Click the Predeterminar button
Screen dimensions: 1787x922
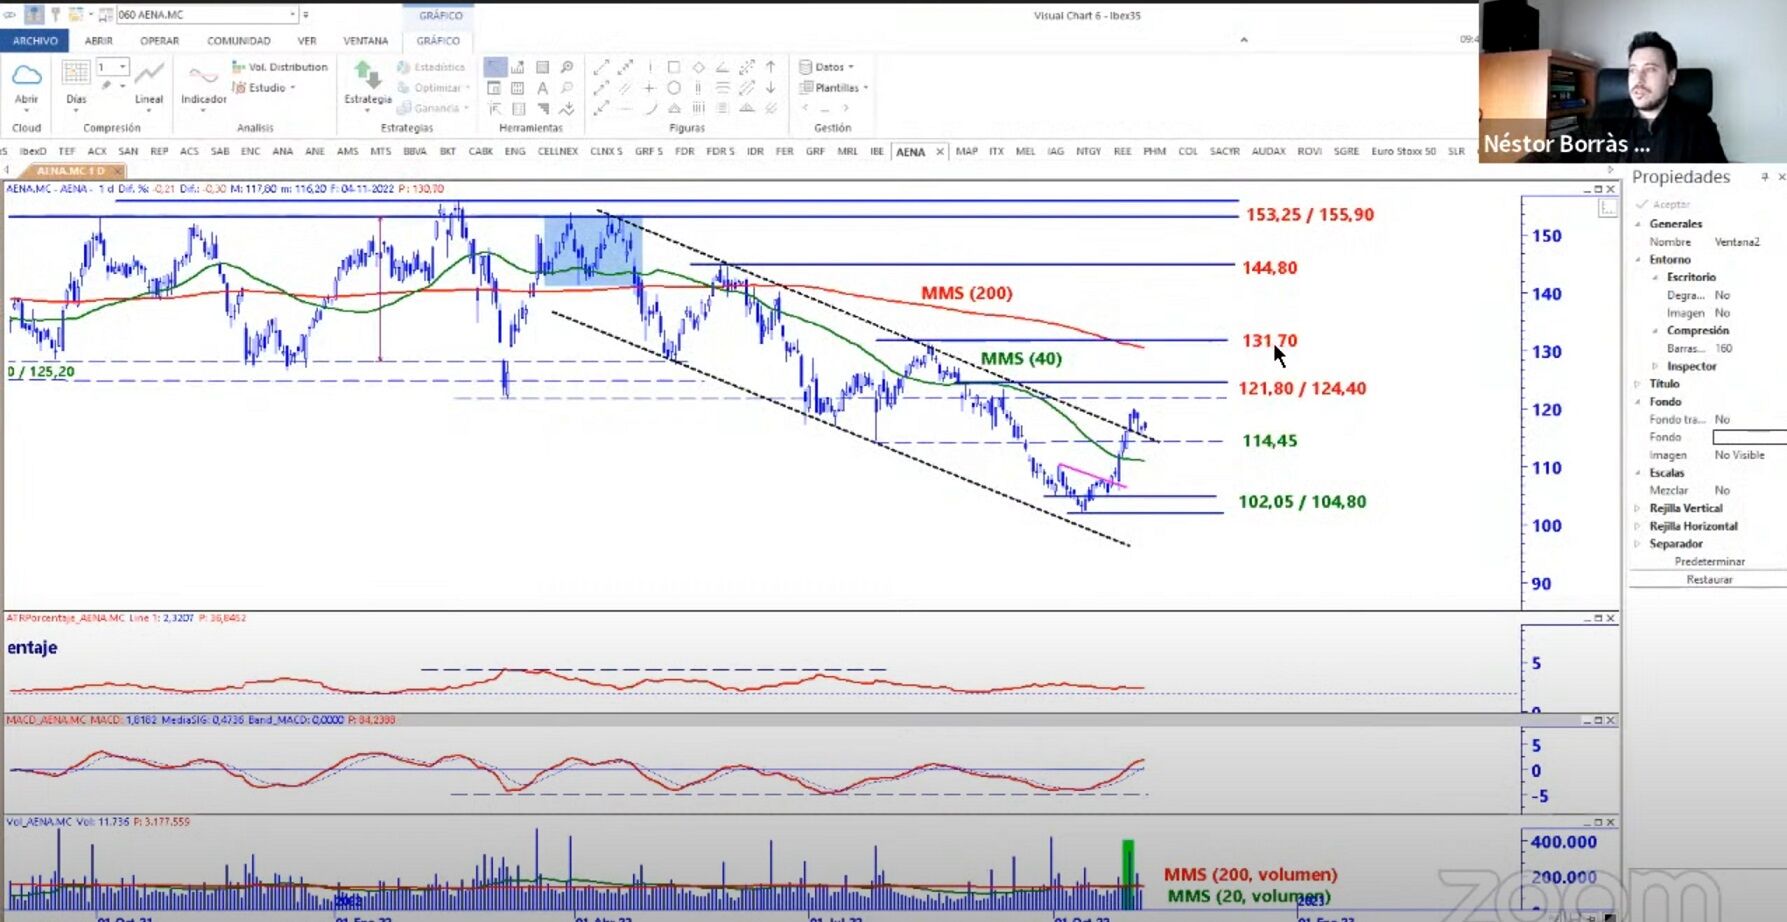point(1709,562)
